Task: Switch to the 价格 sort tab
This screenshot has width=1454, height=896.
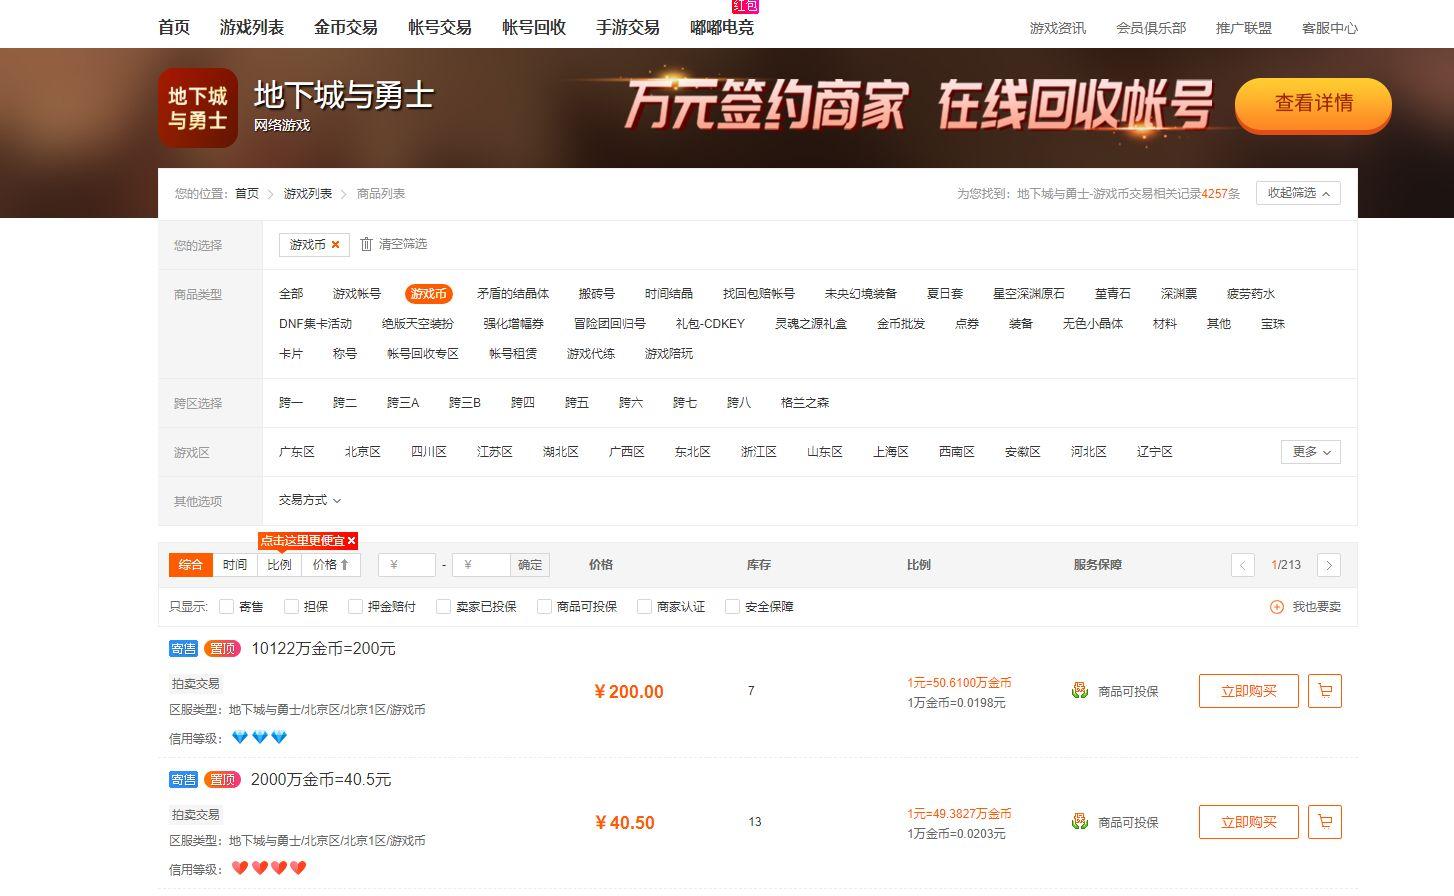Action: point(330,564)
